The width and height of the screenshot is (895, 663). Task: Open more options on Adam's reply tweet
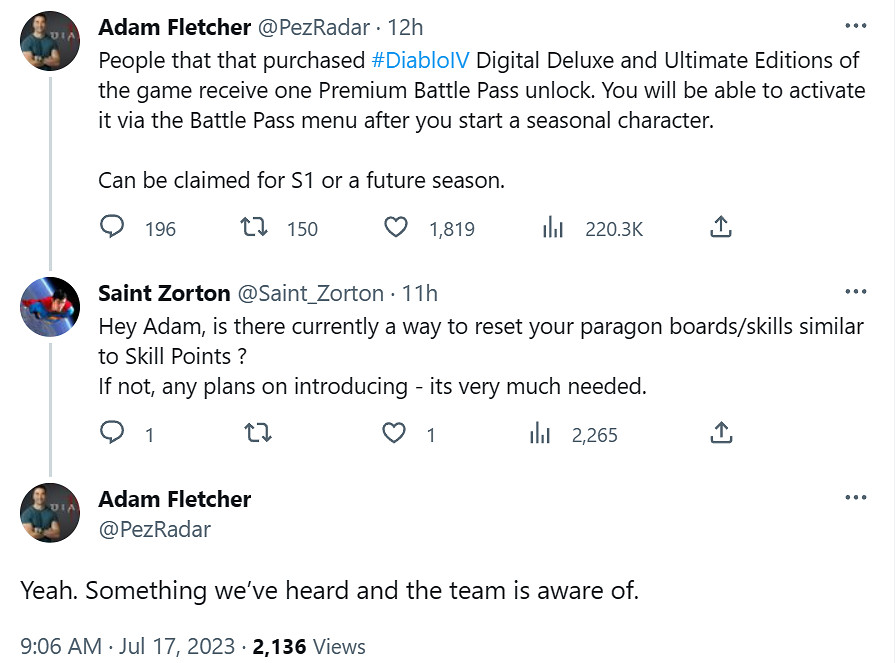[x=855, y=497]
